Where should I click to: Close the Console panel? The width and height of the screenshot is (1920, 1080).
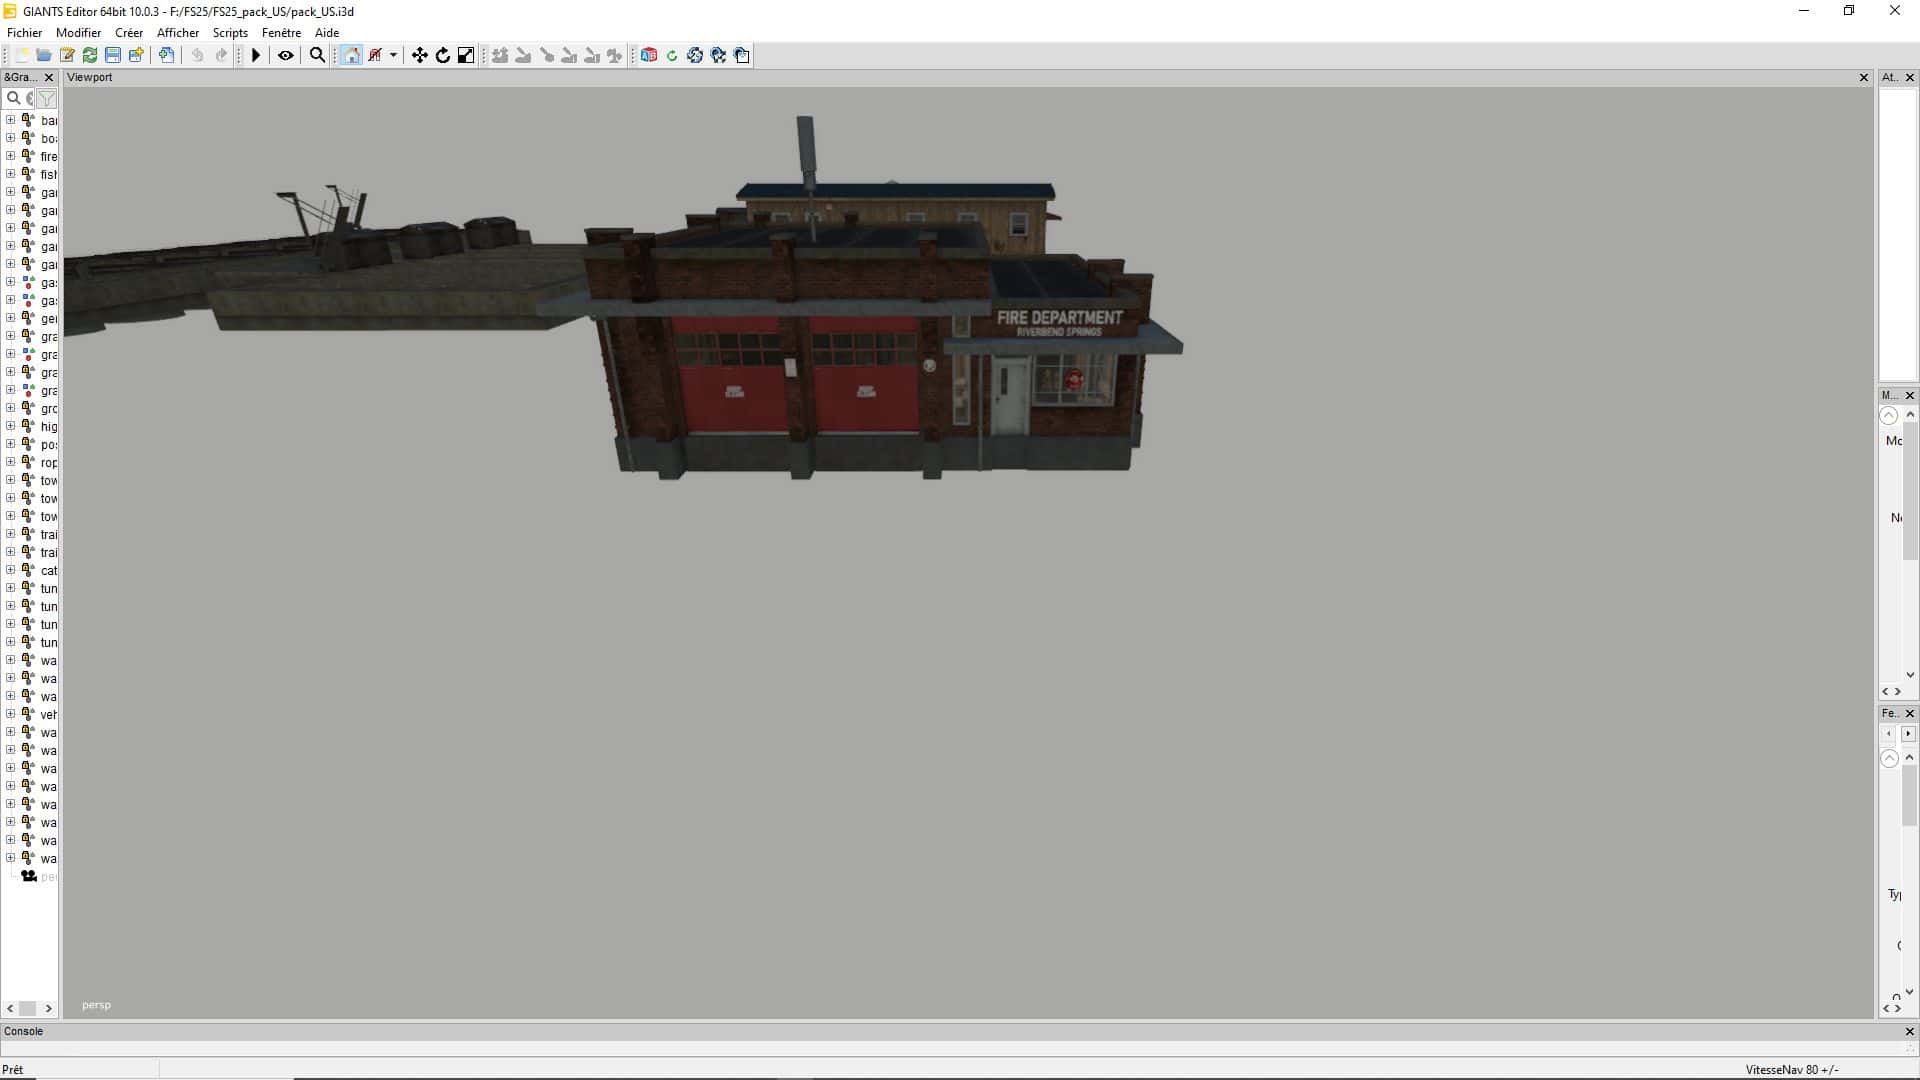pos(1909,1031)
